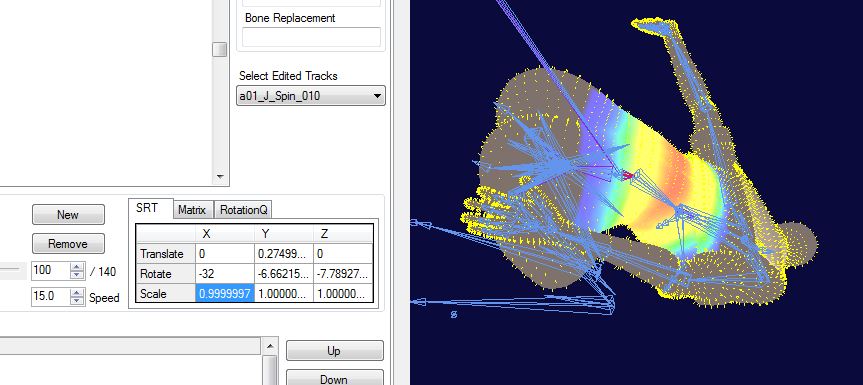This screenshot has height=385, width=863.
Task: Click the Scale row header
Action: click(x=165, y=294)
